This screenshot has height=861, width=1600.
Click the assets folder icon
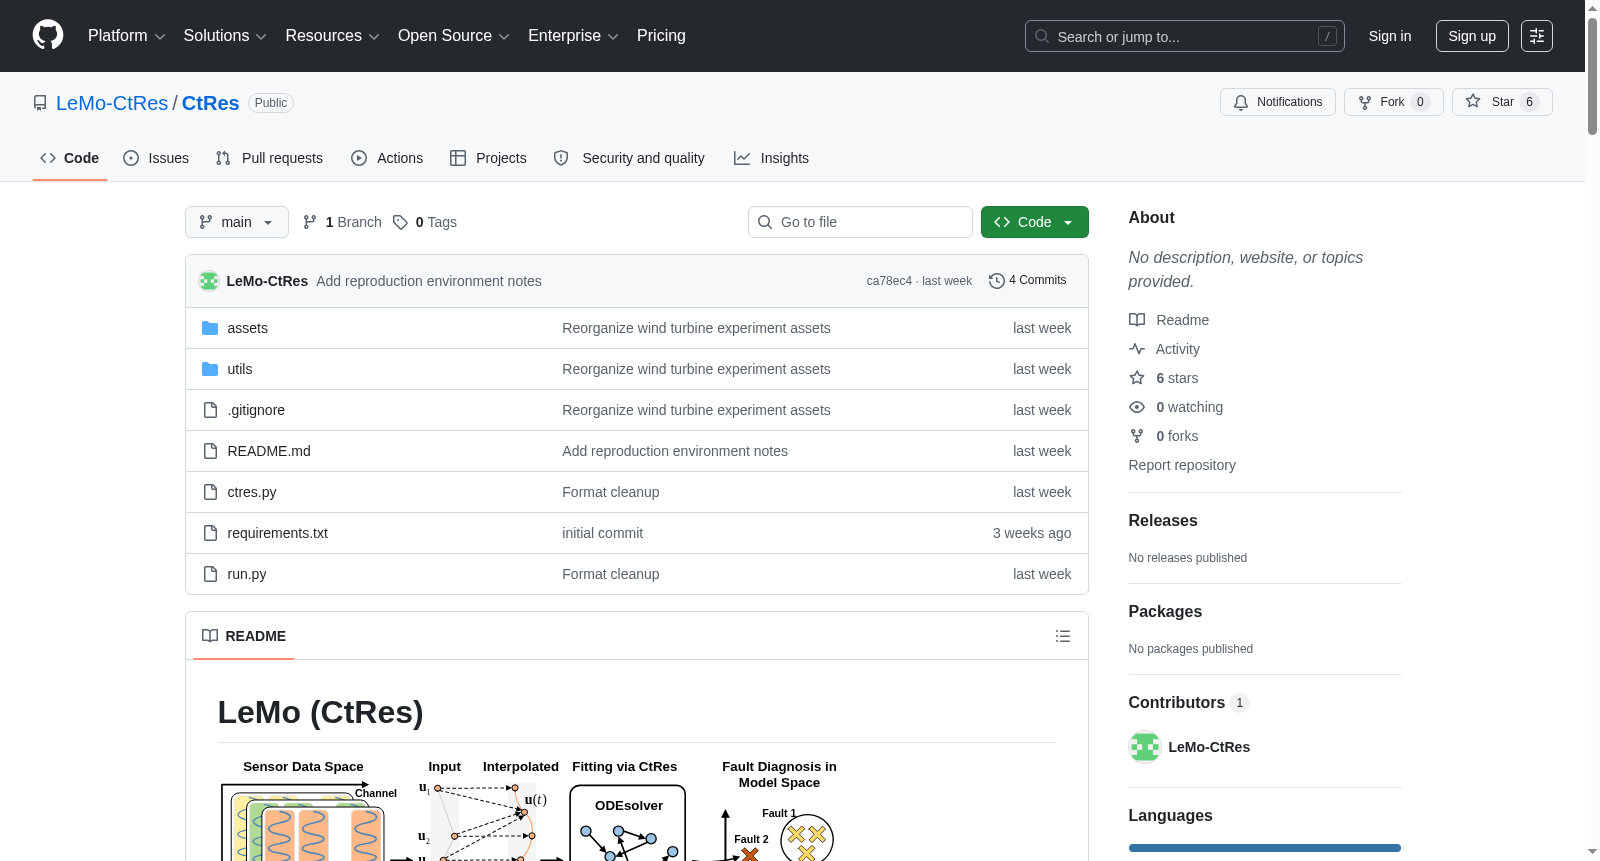pyautogui.click(x=210, y=328)
